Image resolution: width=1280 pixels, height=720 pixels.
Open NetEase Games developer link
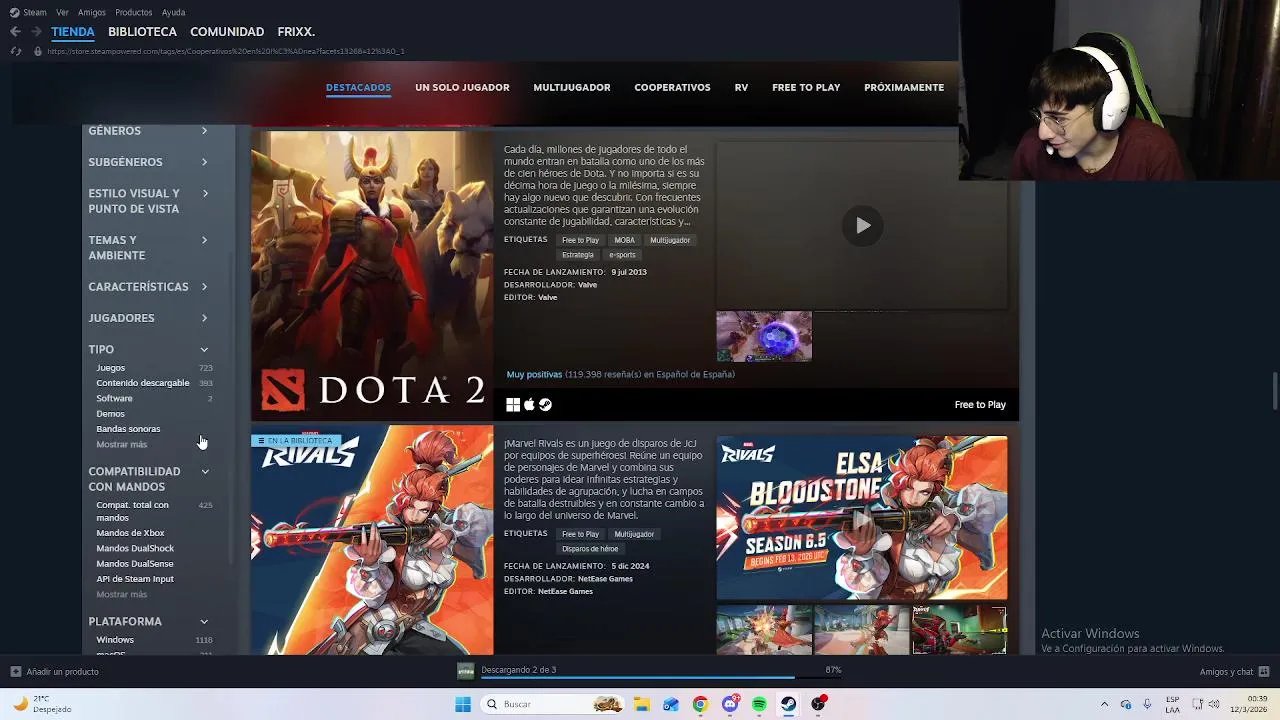coord(605,579)
